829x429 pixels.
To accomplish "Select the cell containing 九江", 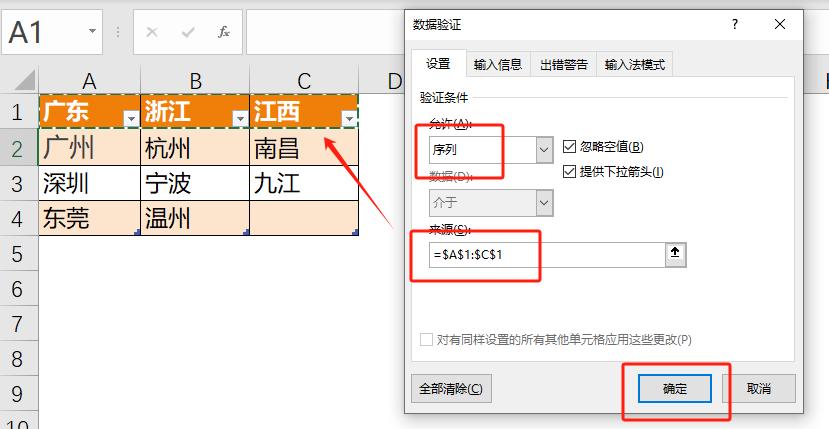I will coord(304,183).
